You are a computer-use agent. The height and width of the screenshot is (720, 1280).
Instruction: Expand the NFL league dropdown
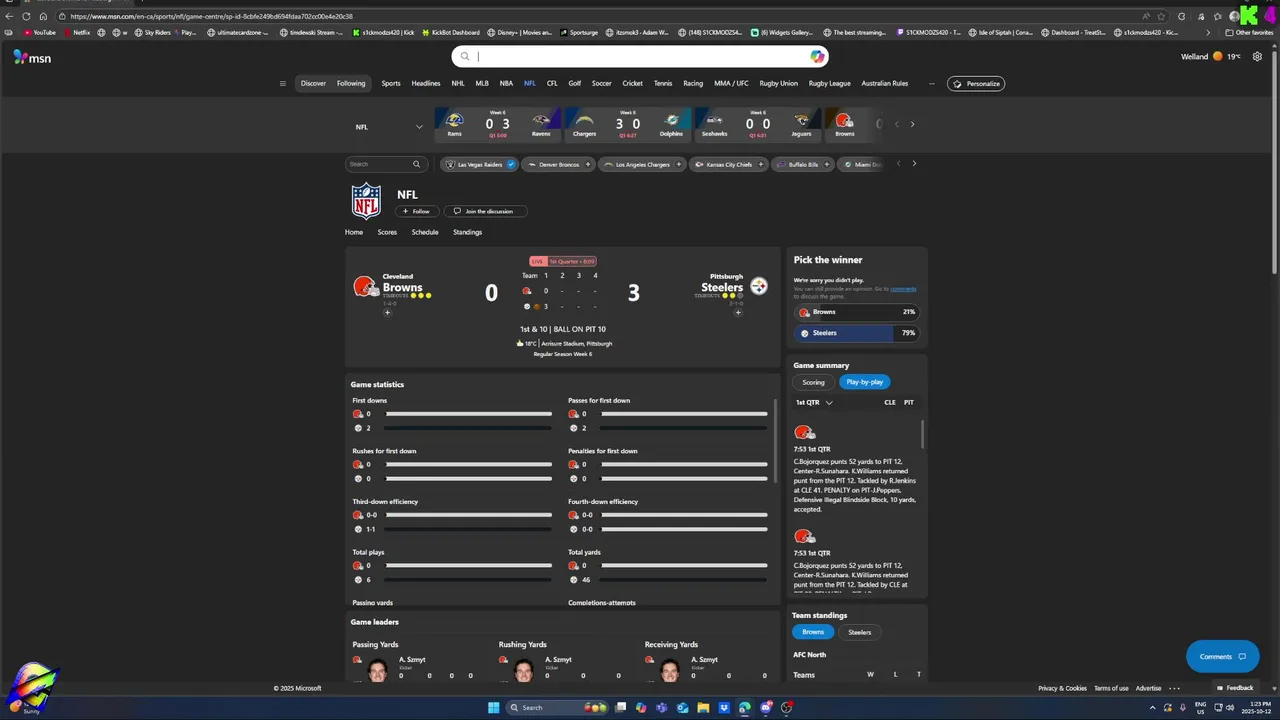389,127
